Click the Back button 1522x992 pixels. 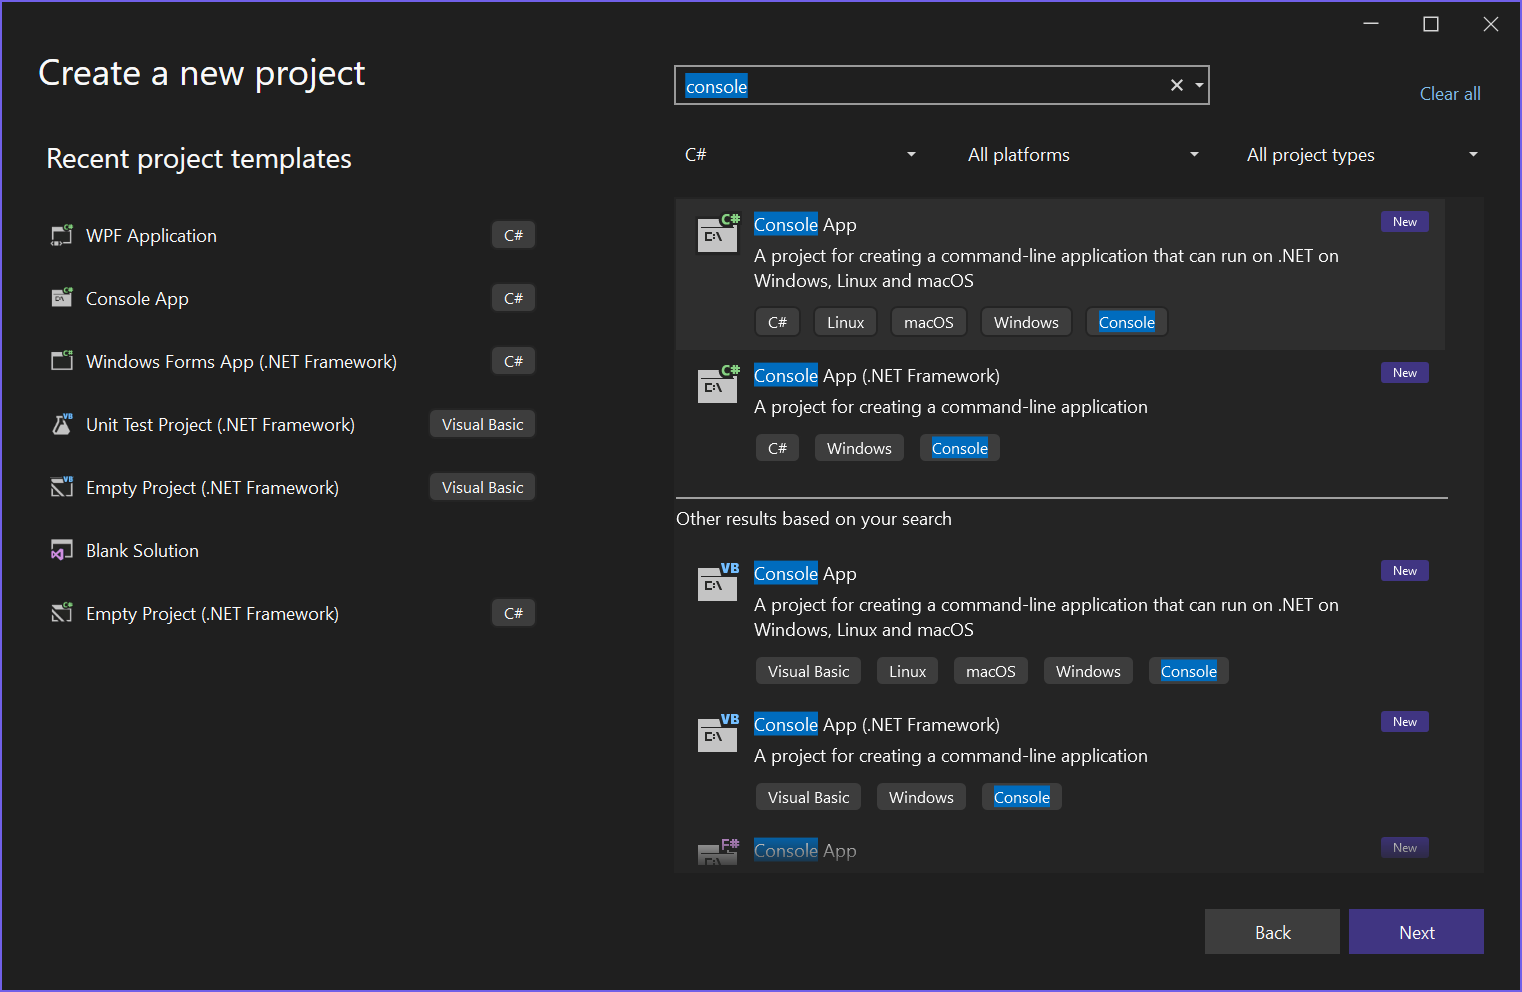point(1272,931)
